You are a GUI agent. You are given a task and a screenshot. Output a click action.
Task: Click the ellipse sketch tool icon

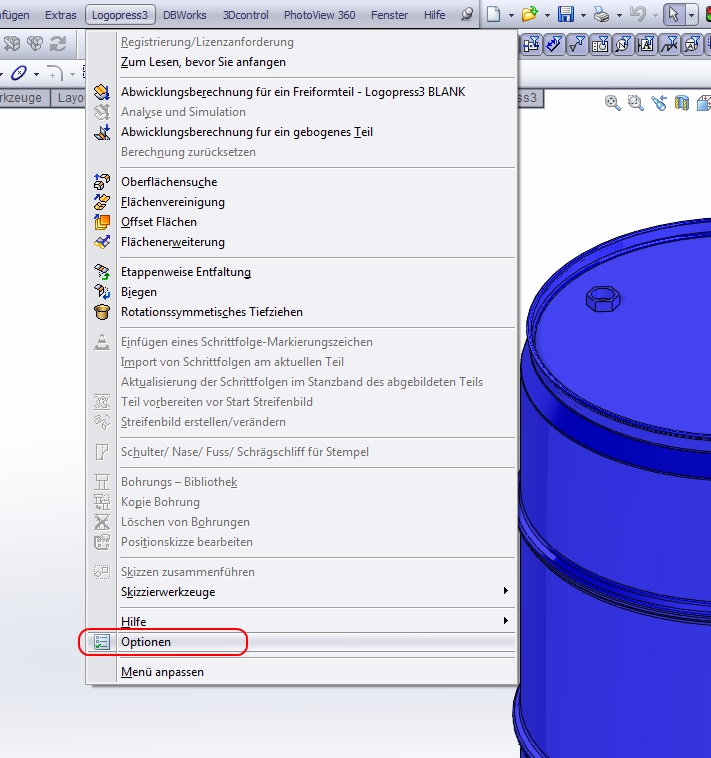pos(19,73)
